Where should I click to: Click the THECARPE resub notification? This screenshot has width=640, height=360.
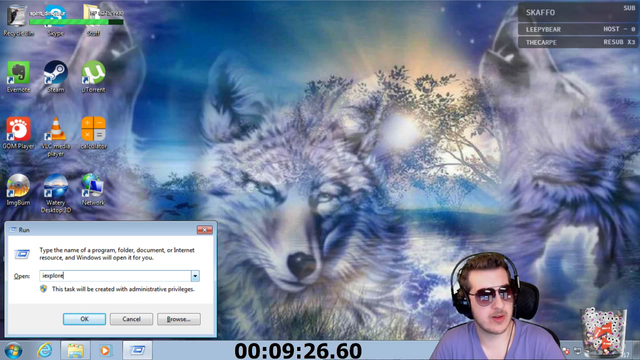(578, 42)
